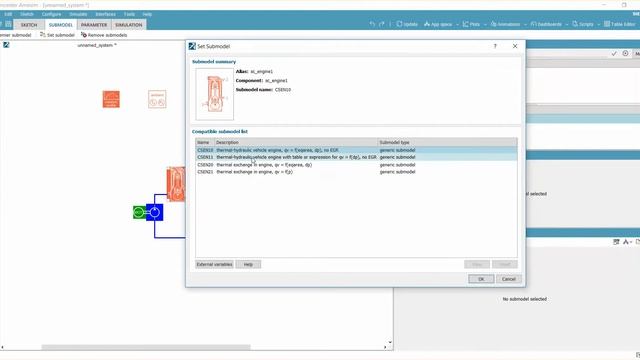
Task: Click the Set Submodel dialog help question mark
Action: [495, 46]
